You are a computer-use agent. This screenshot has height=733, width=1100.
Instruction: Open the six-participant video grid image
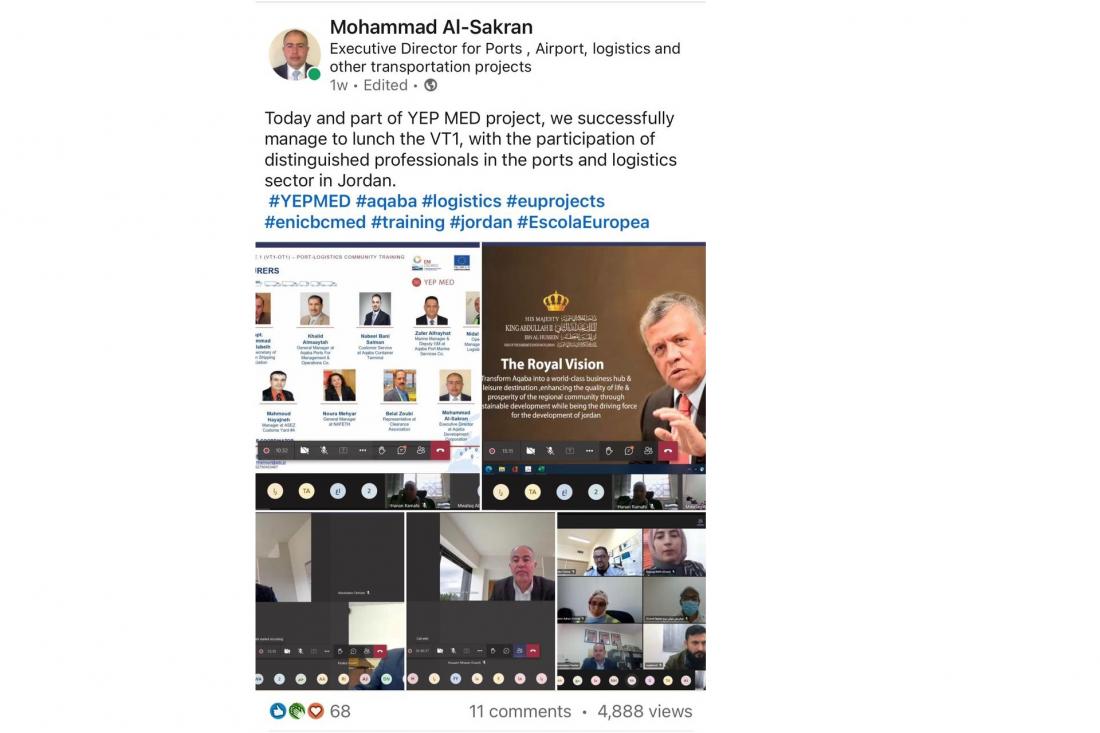pos(631,601)
